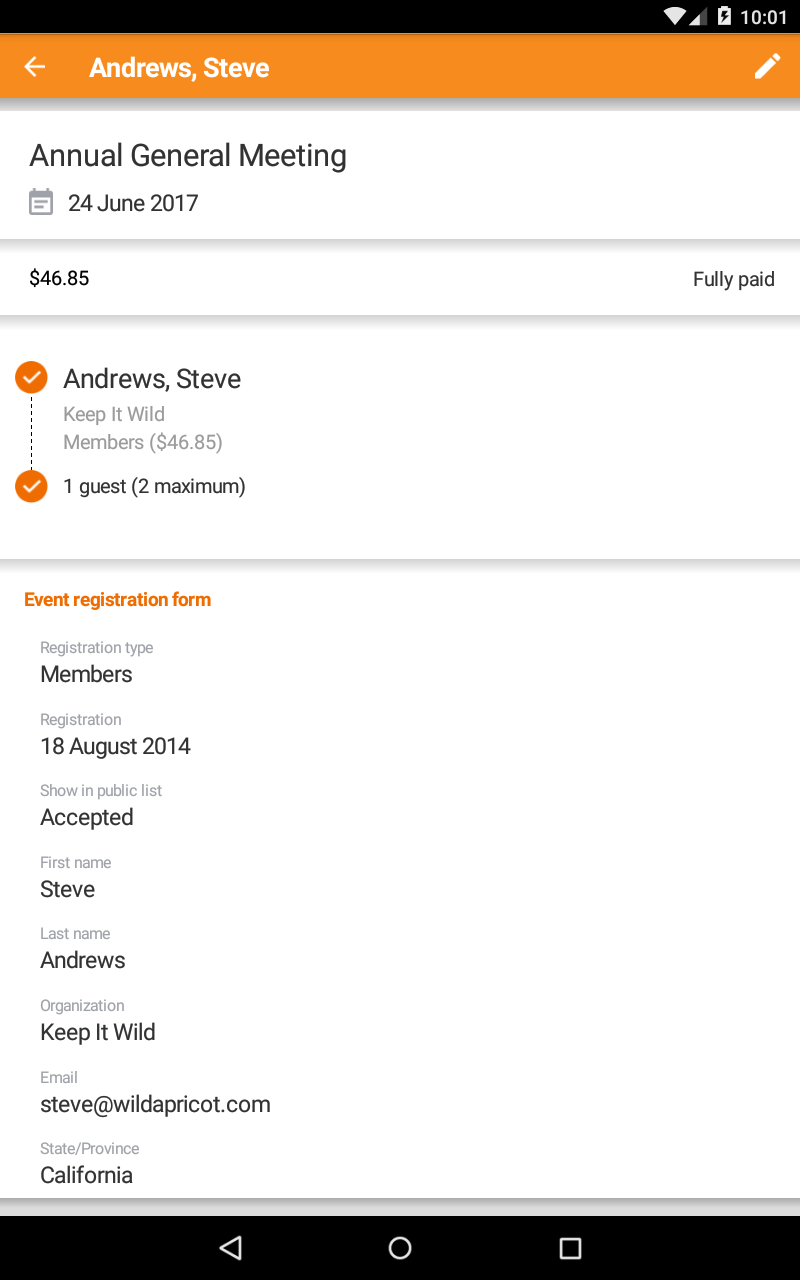Toggle check-in for 1 guest
Screen dimensions: 800x1280
coord(31,486)
